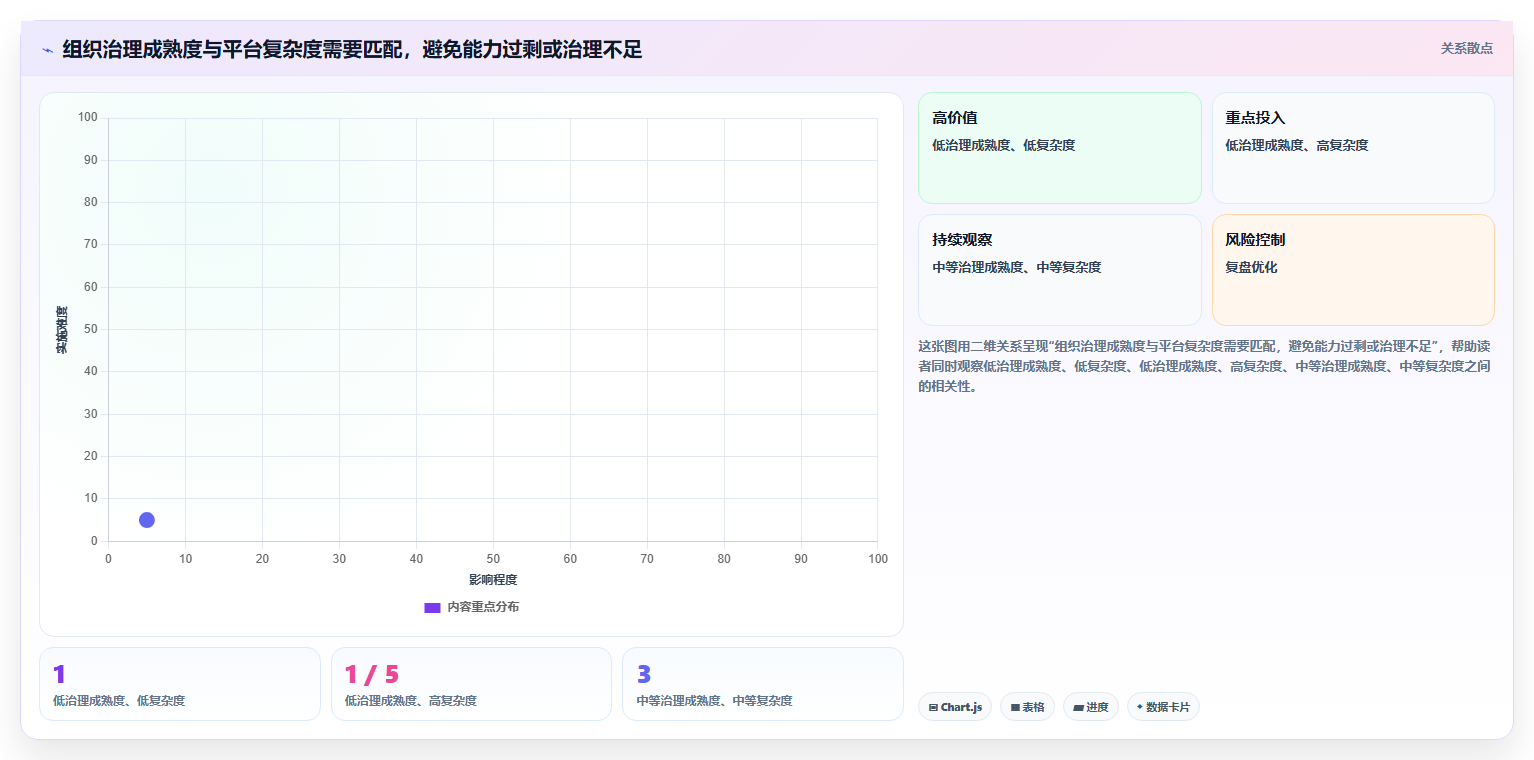Screen dimensions: 1534x760
Task: Click the 内容重点分布 legend text
Action: click(483, 607)
